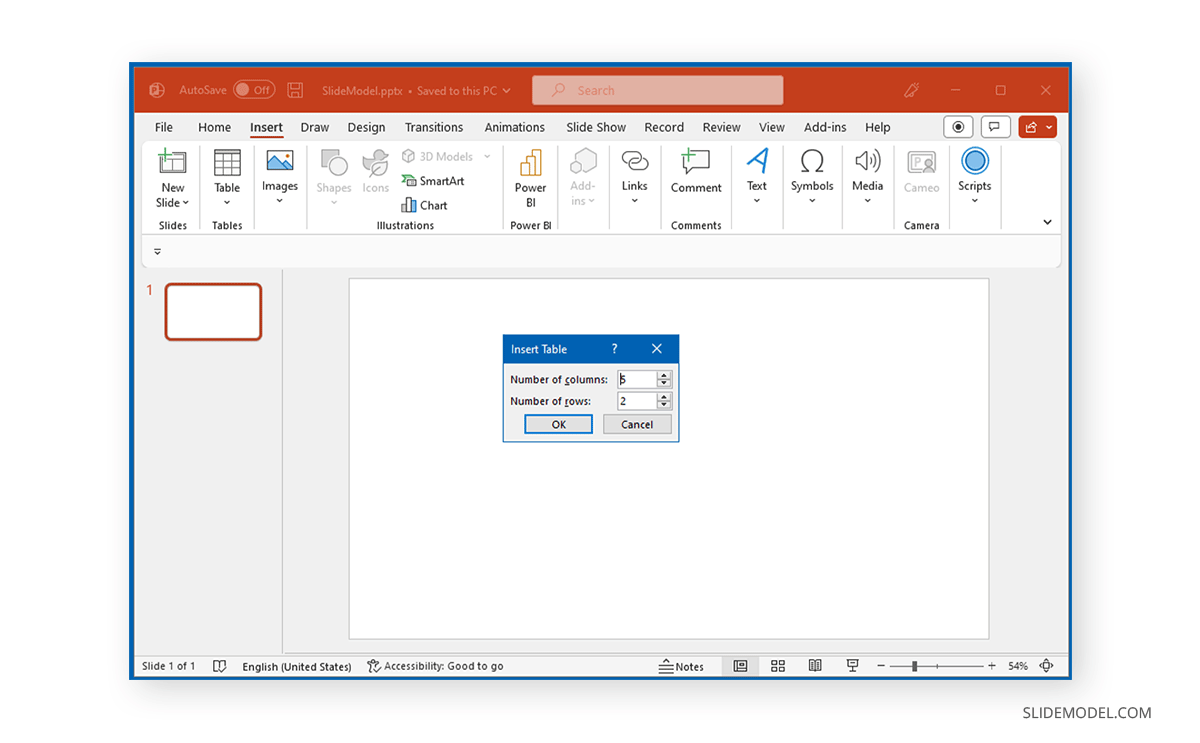Click the spell check book icon
This screenshot has width=1200, height=743.
point(220,666)
